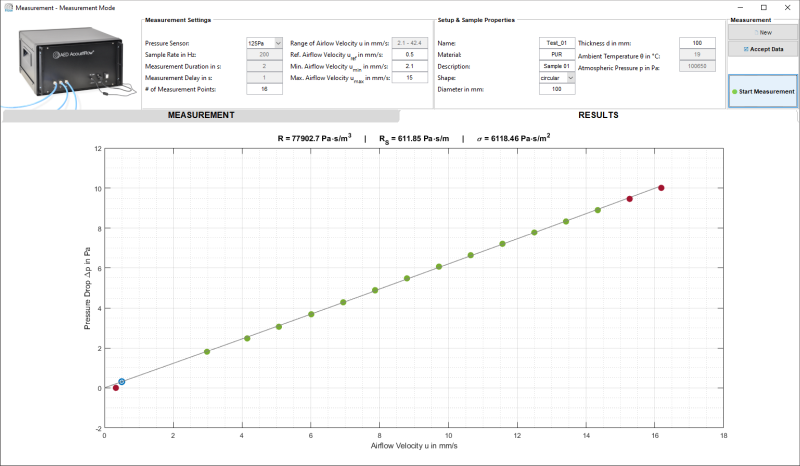
Task: Click the Setup & Sample Properties title
Action: click(476, 20)
